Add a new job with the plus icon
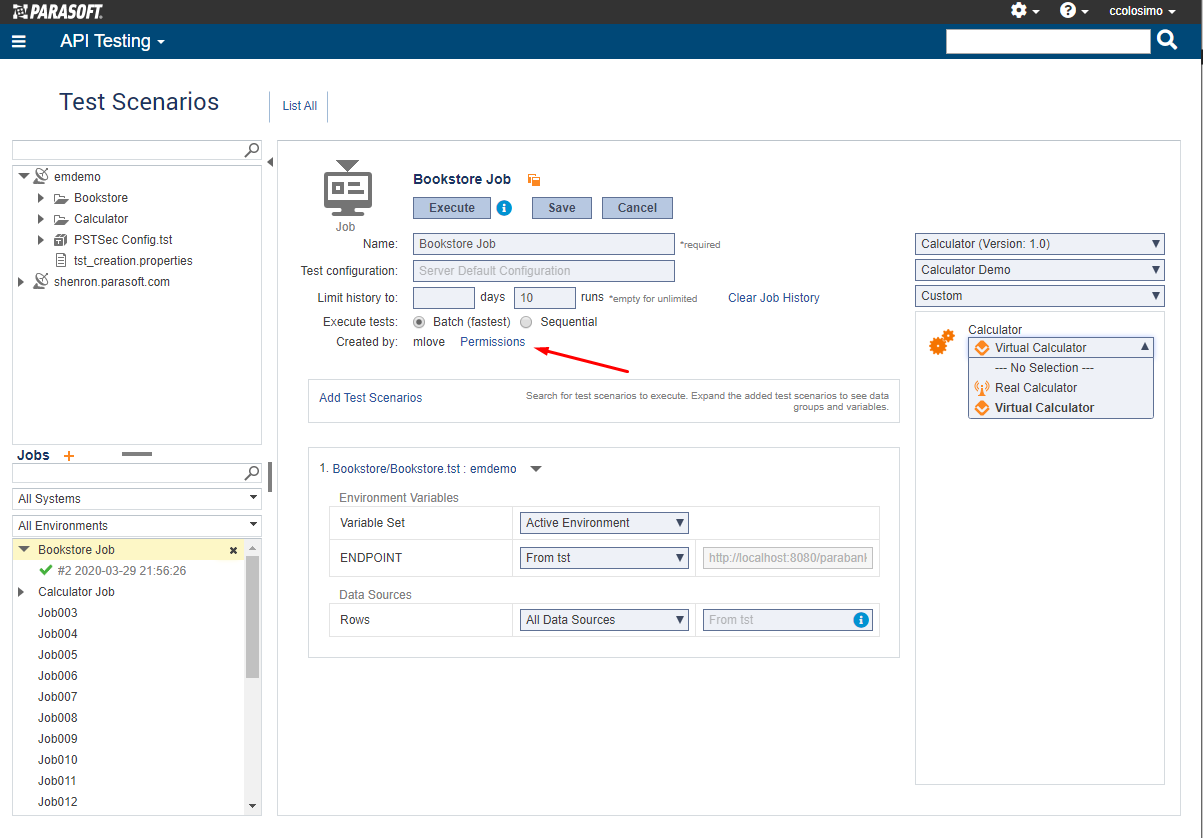Image resolution: width=1203 pixels, height=838 pixels. [x=69, y=456]
